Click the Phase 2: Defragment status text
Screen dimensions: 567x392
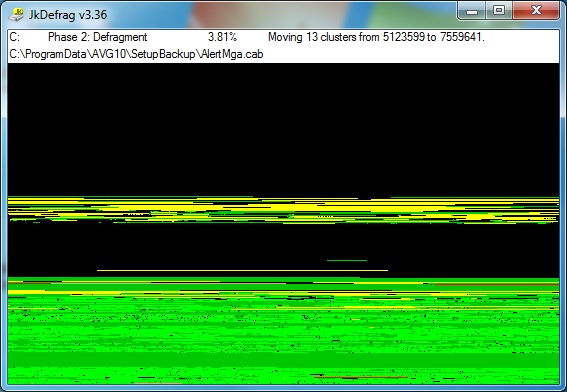pos(98,37)
